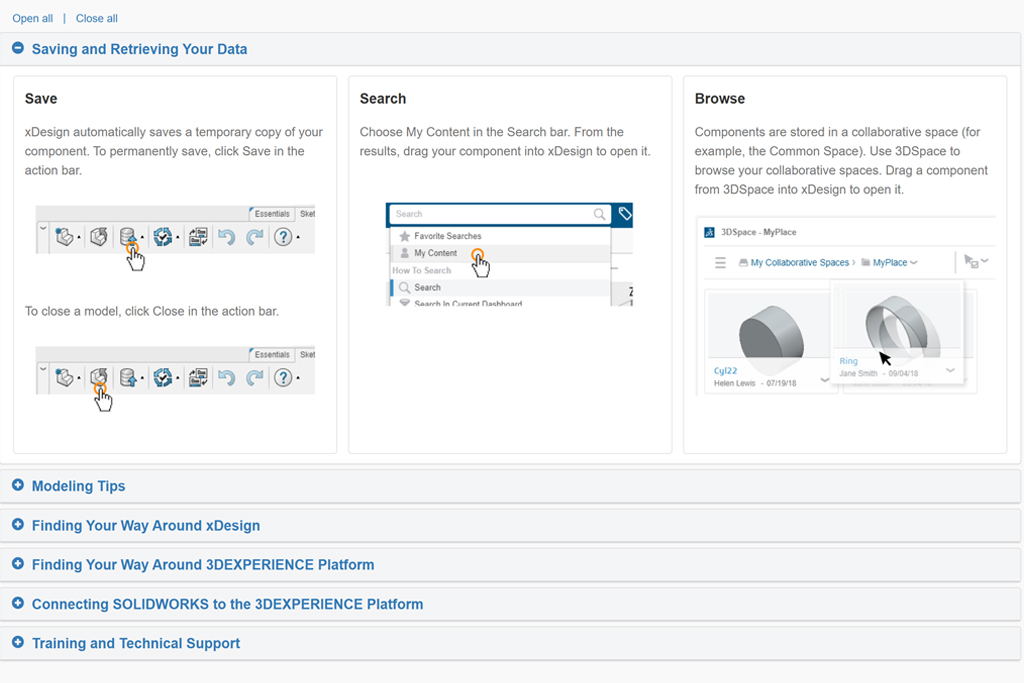Click Help question mark in the toolbar picture above 'To close a model'
The height and width of the screenshot is (683, 1024).
coord(283,236)
